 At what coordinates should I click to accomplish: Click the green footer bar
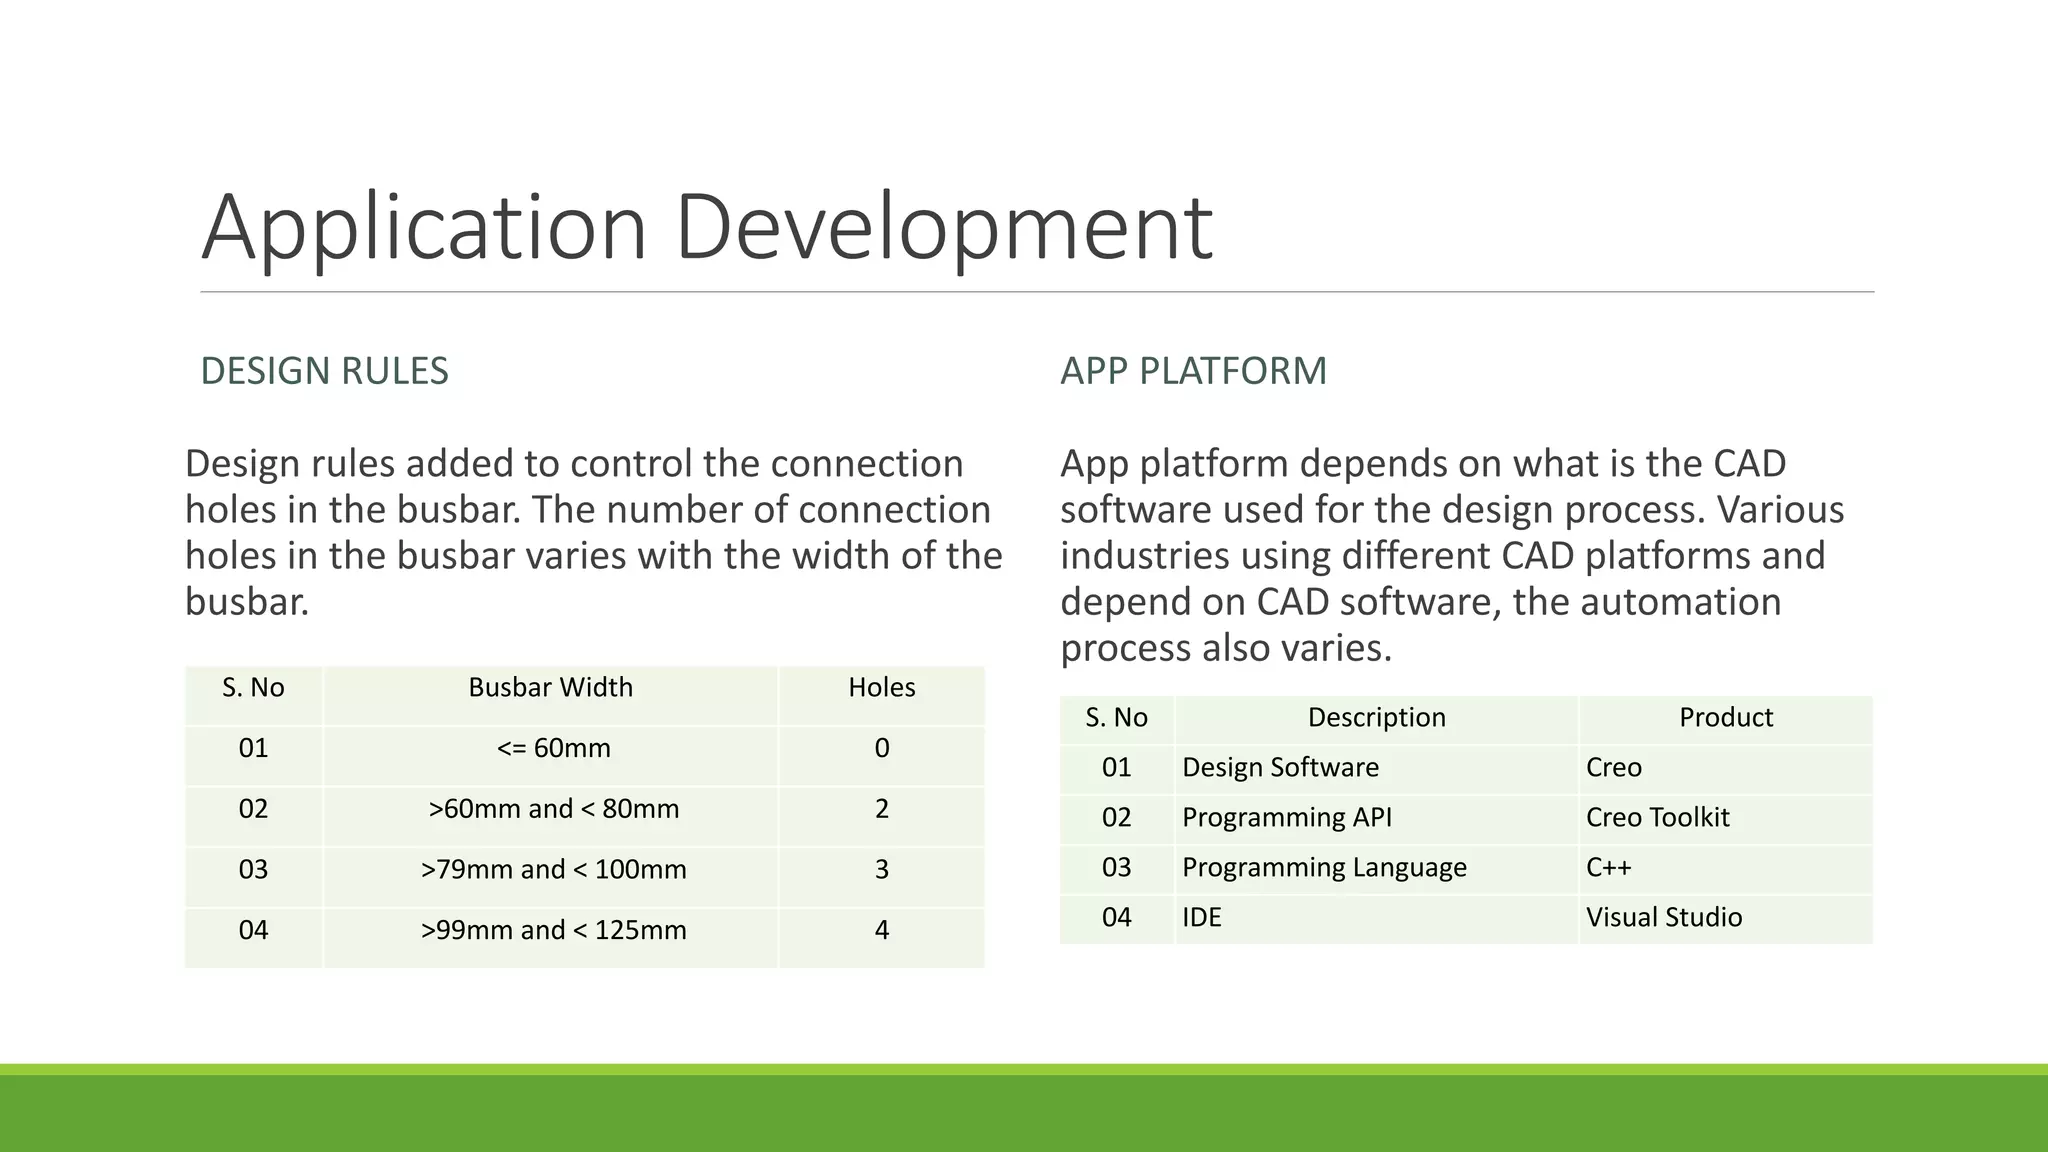pos(1024,1110)
